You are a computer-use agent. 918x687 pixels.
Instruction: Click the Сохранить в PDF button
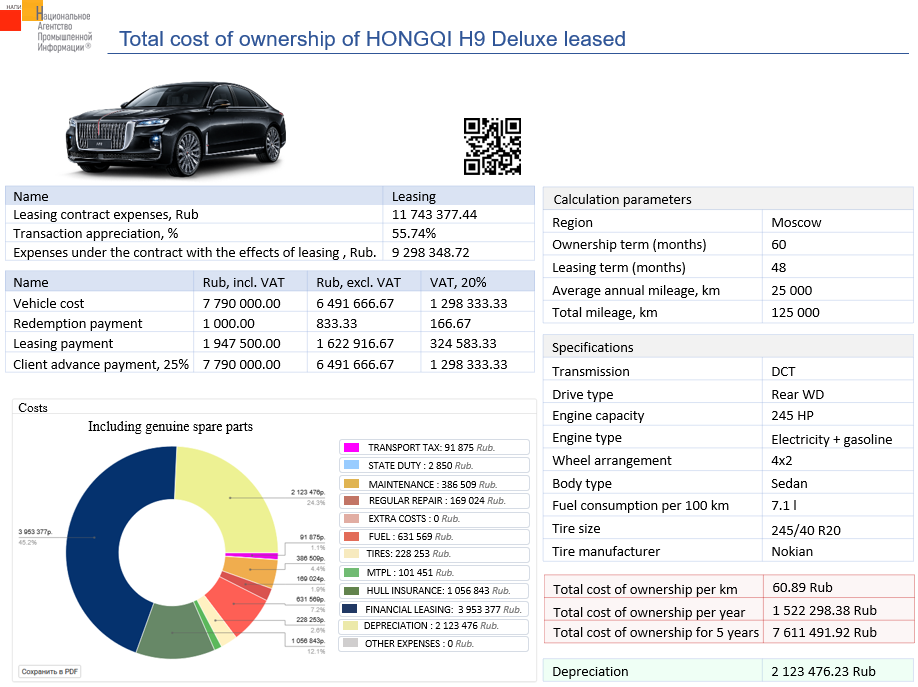(50, 671)
